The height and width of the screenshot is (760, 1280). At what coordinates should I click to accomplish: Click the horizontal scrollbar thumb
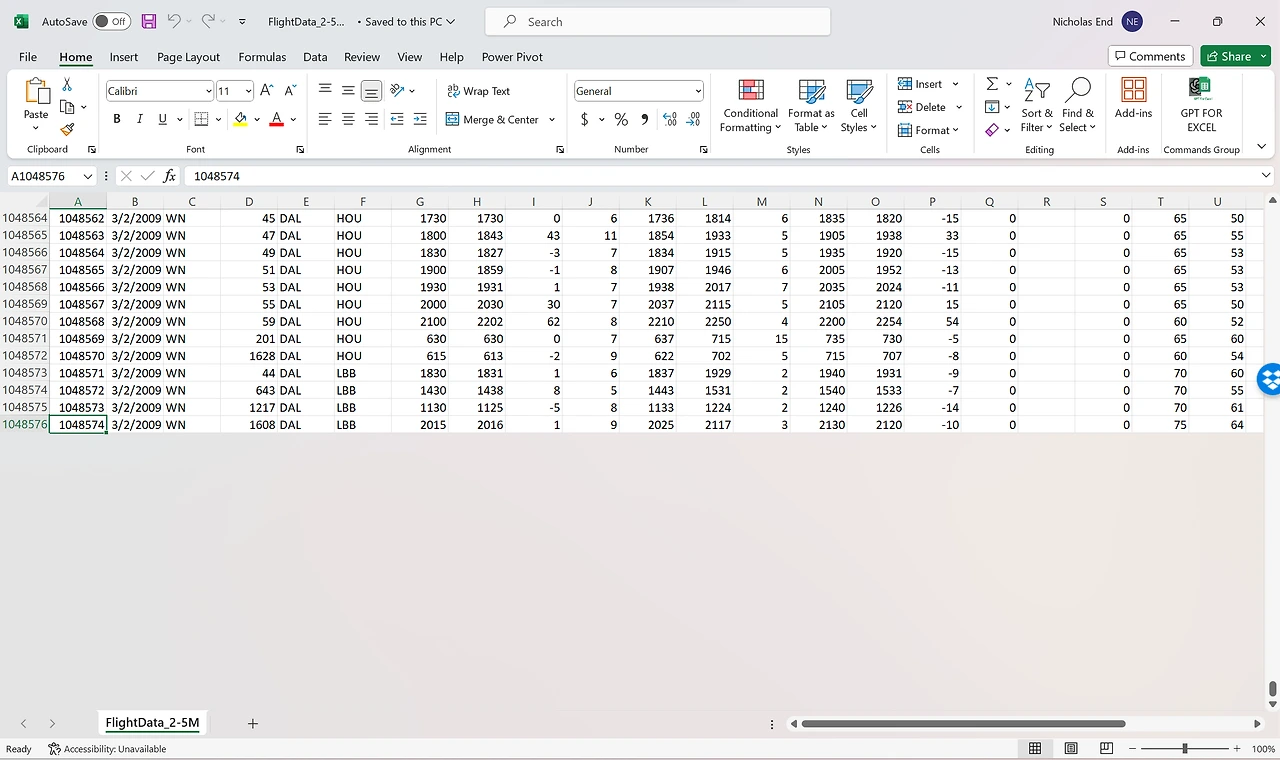[963, 723]
